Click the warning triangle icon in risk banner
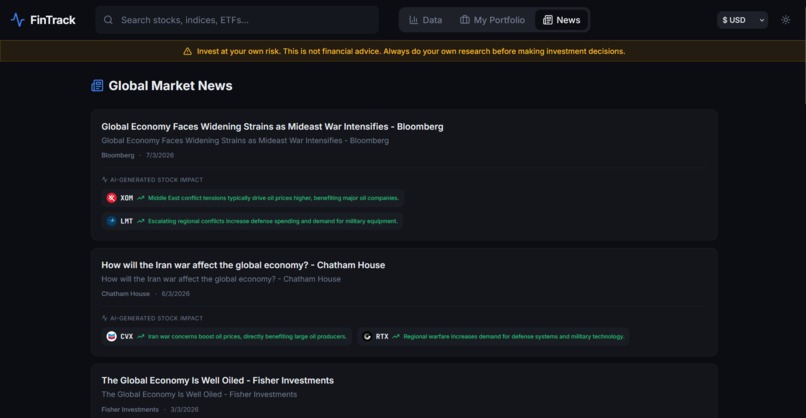The image size is (806, 418). coord(187,51)
